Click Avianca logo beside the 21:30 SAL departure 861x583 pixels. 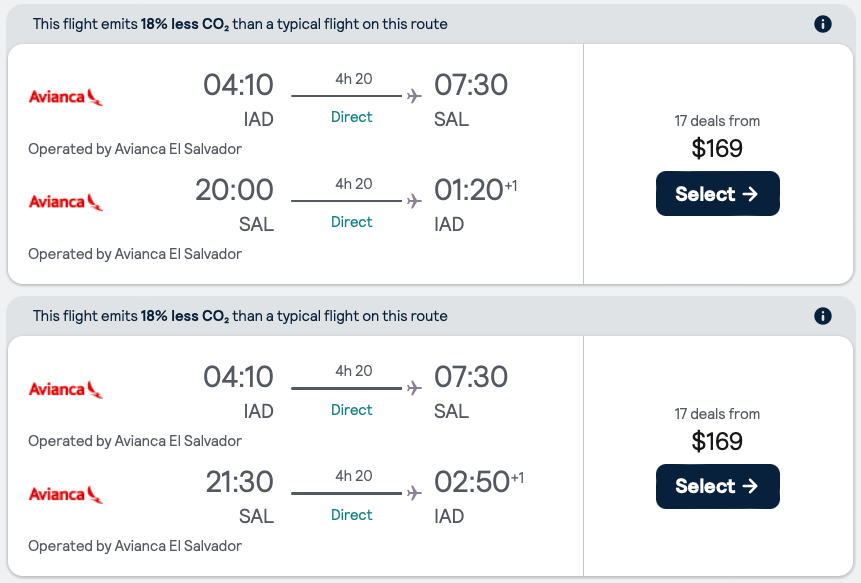coord(66,494)
